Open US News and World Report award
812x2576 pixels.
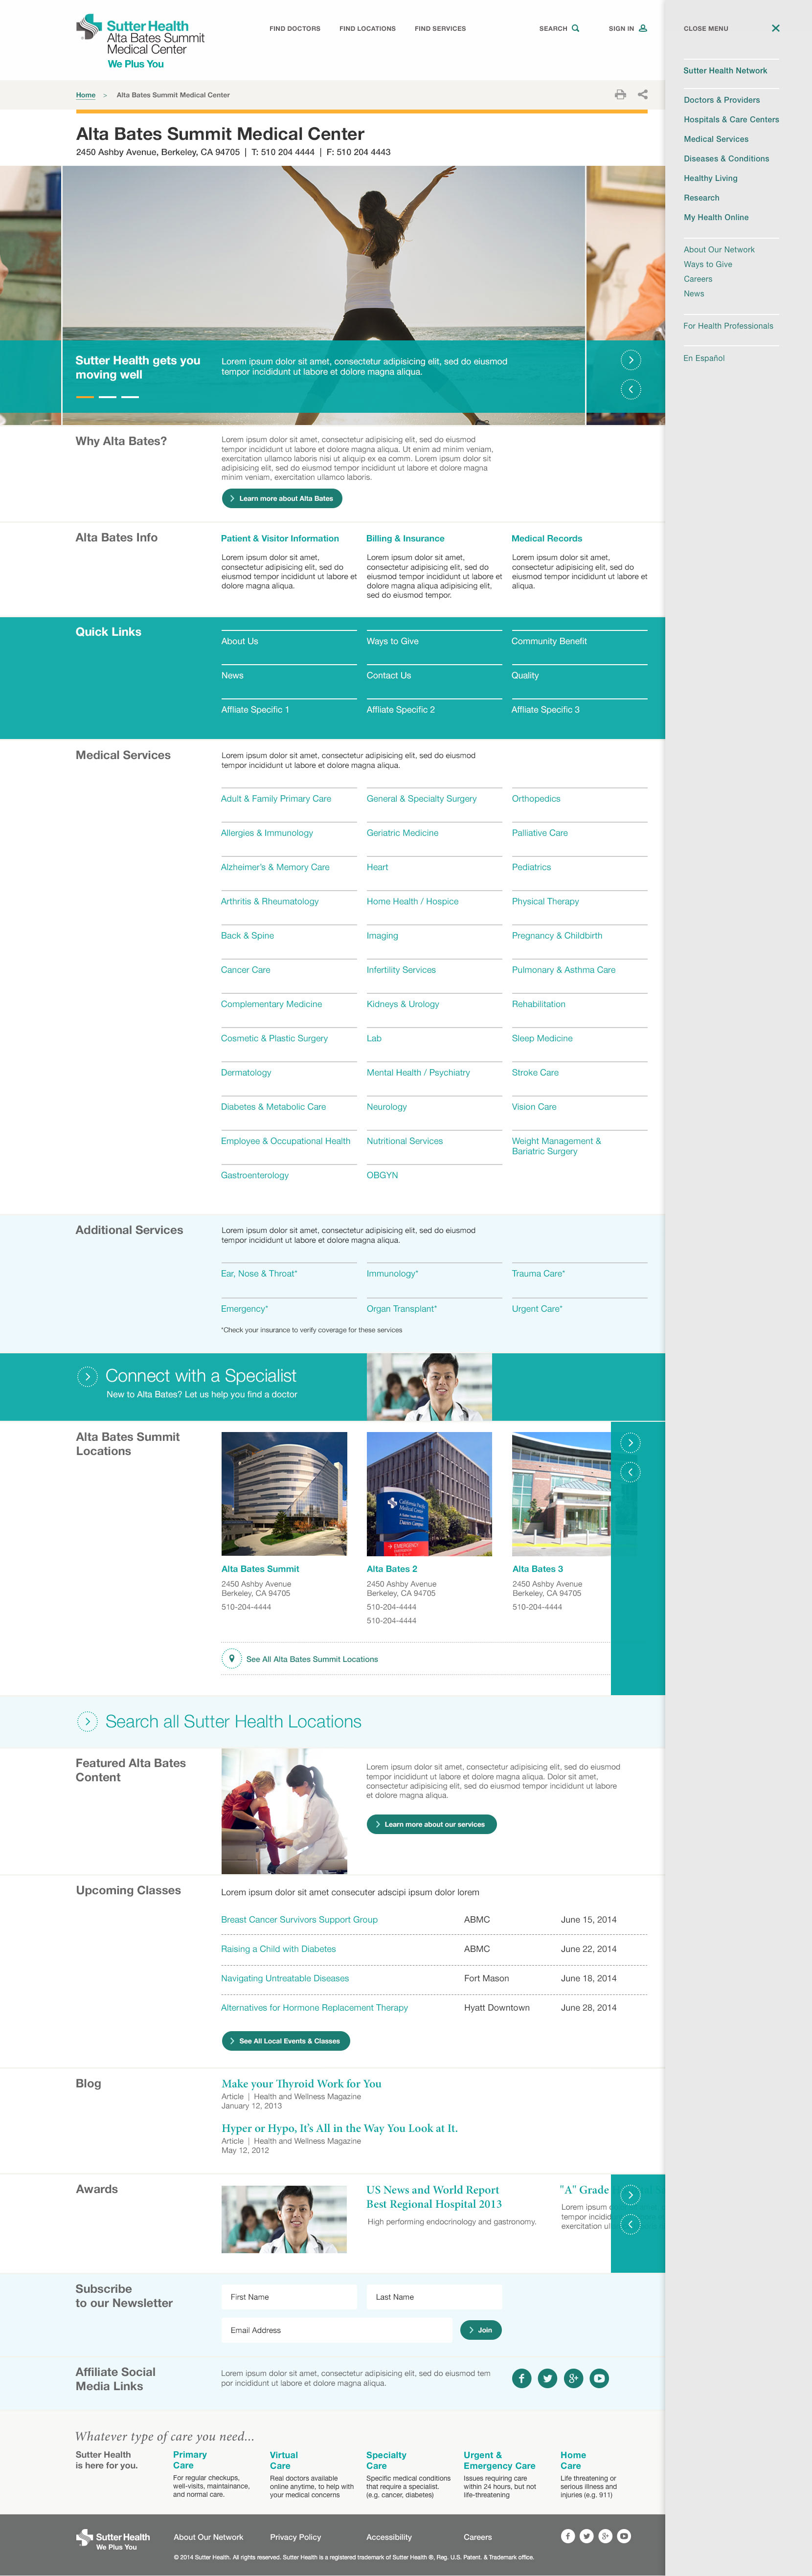(434, 2197)
